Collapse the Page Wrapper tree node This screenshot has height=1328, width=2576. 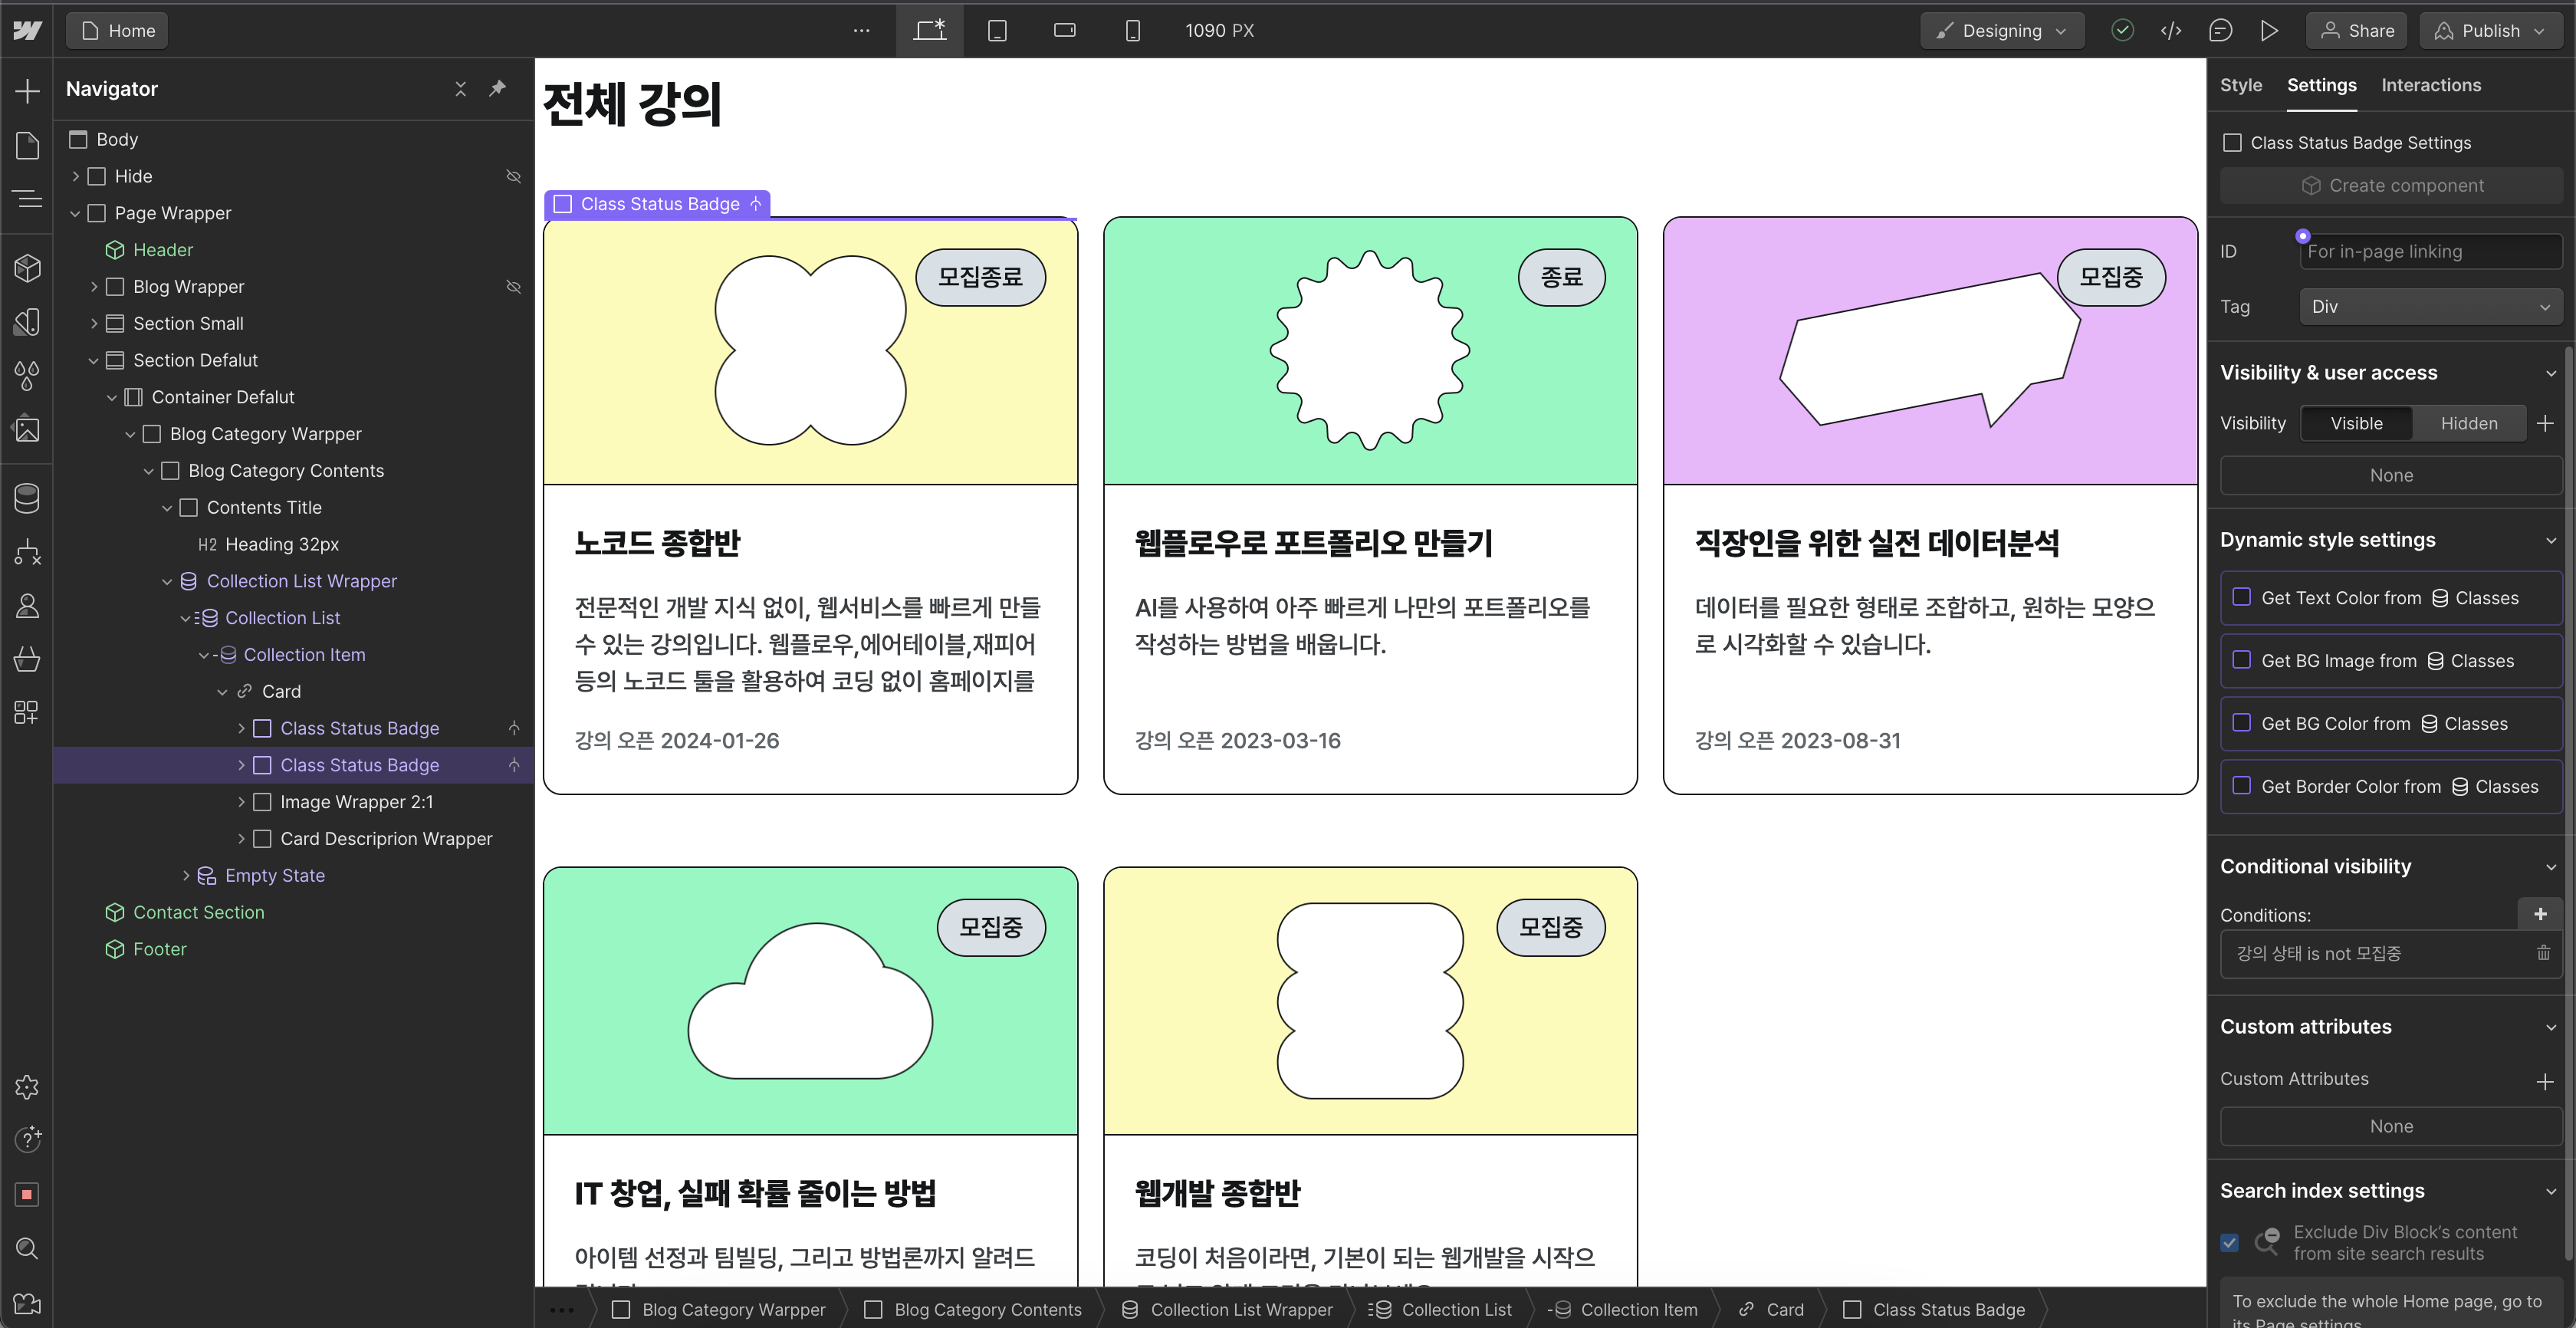click(x=75, y=213)
